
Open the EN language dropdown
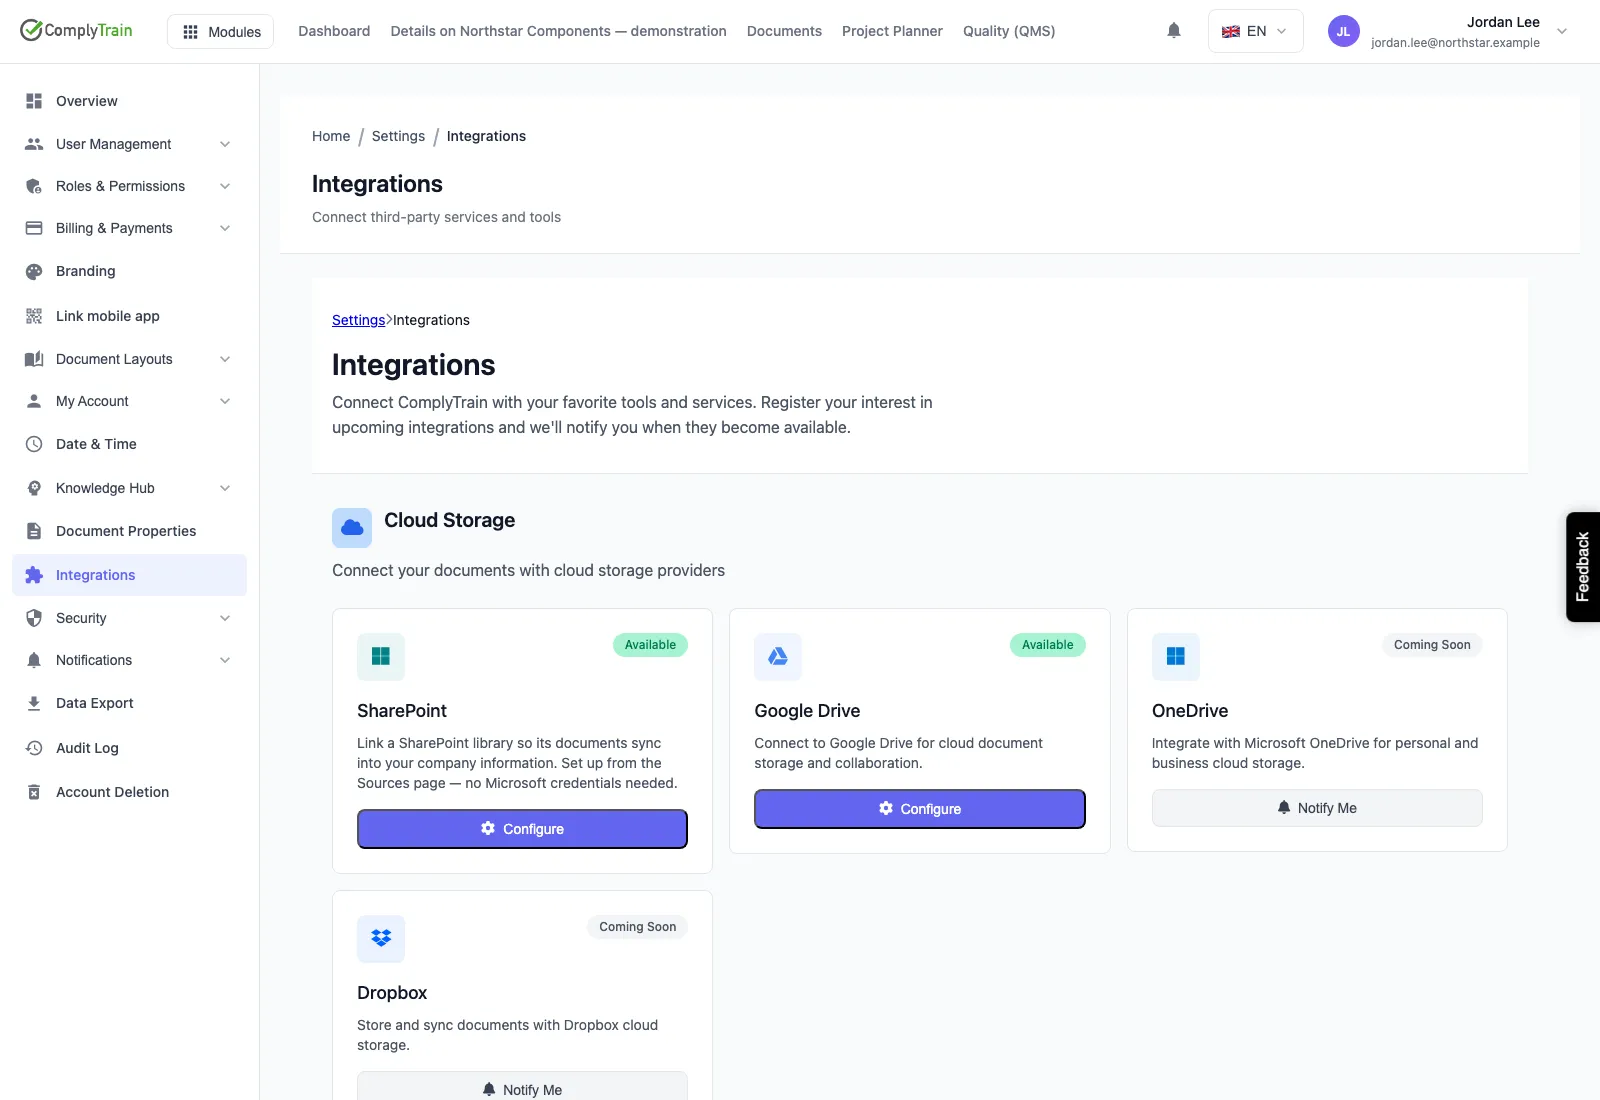1255,31
